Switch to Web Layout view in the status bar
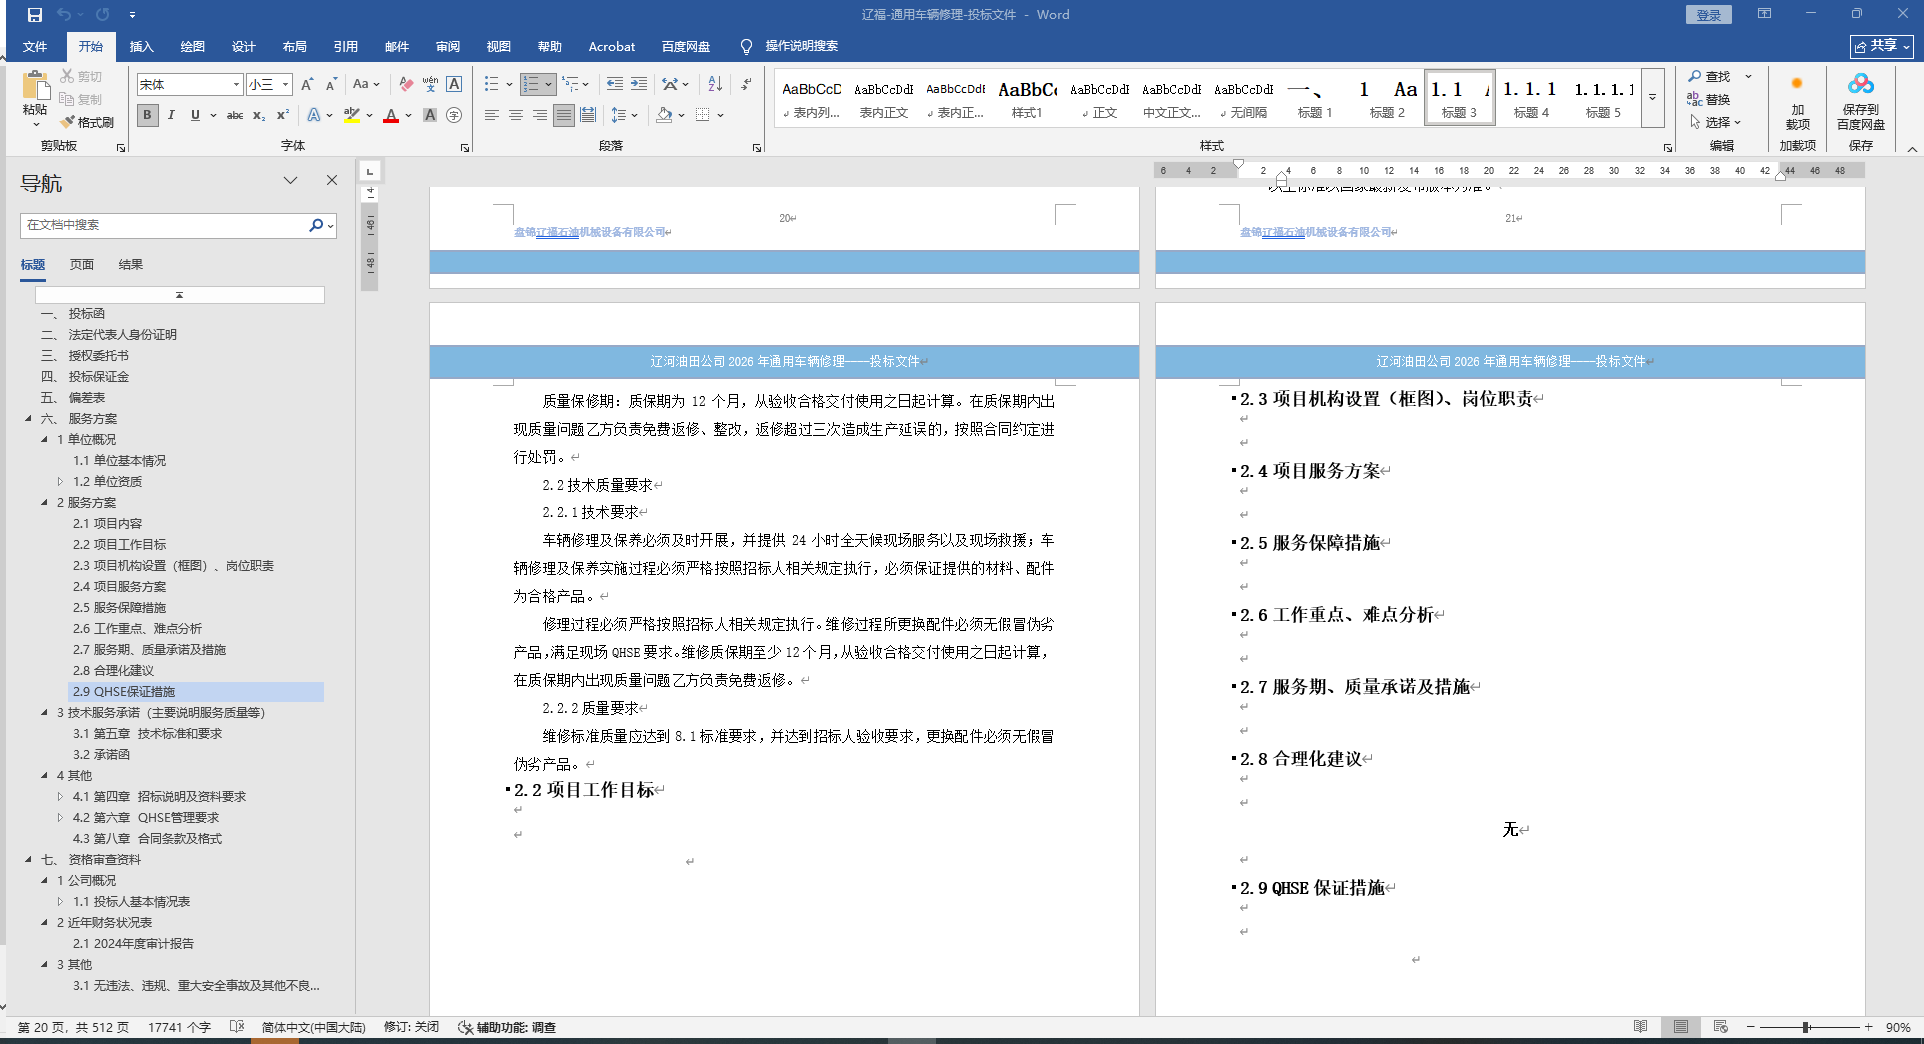Viewport: 1924px width, 1044px height. pyautogui.click(x=1721, y=1027)
